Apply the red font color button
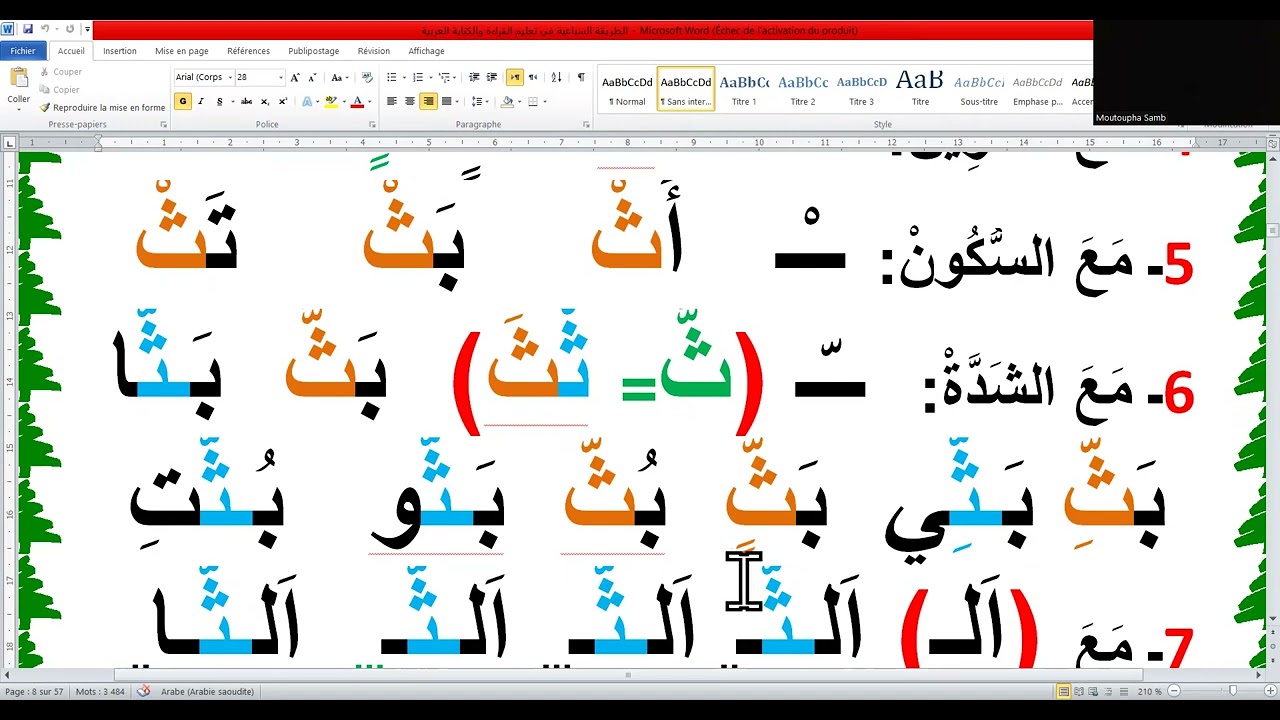Viewport: 1280px width, 720px height. (x=357, y=101)
